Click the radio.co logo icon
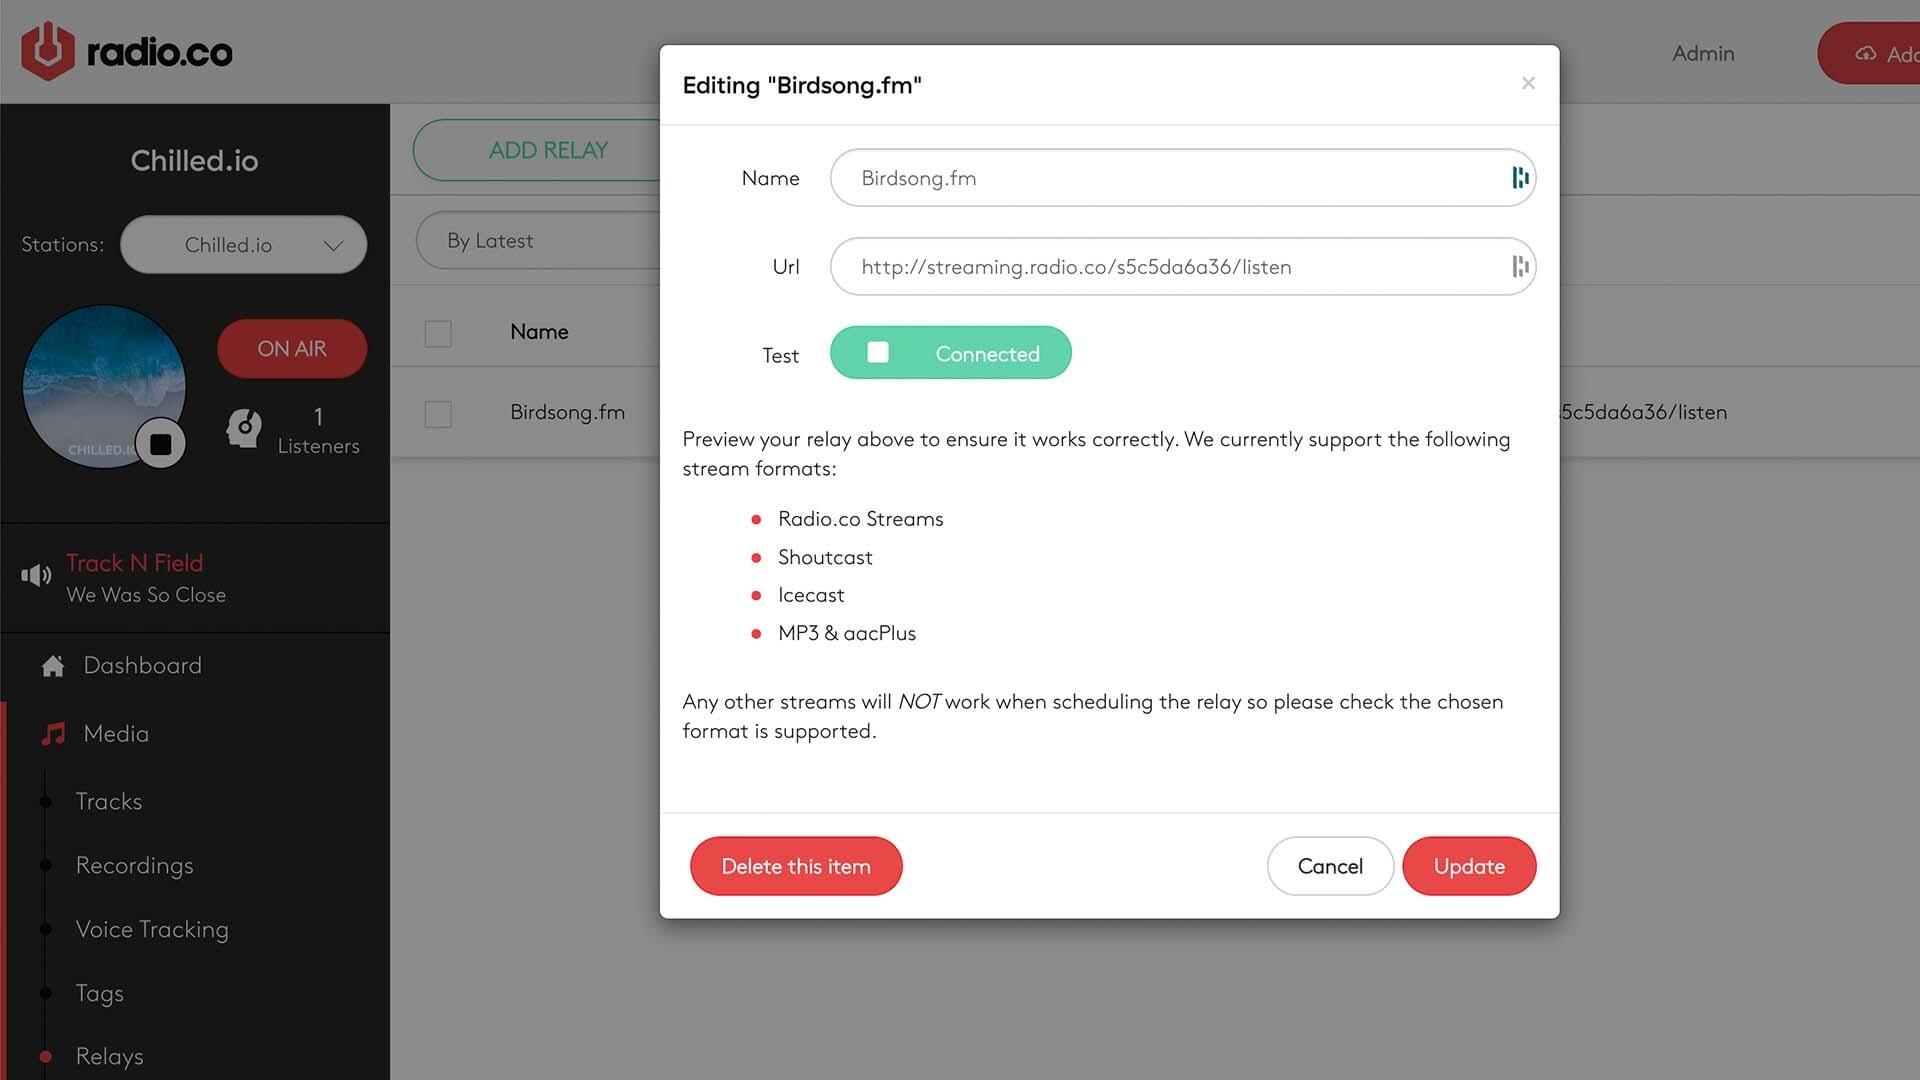Viewport: 1920px width, 1080px height. point(48,51)
